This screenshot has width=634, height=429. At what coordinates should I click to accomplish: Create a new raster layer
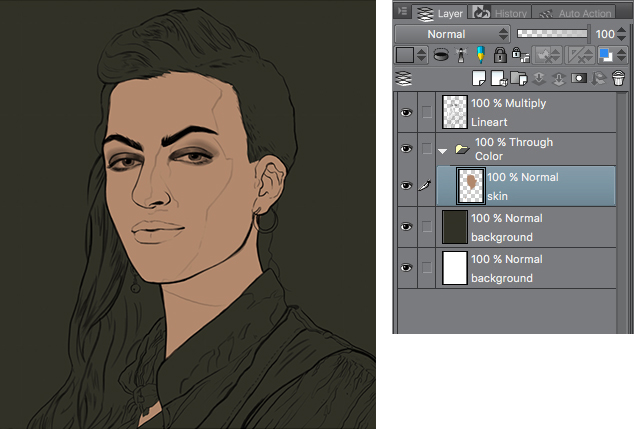478,78
